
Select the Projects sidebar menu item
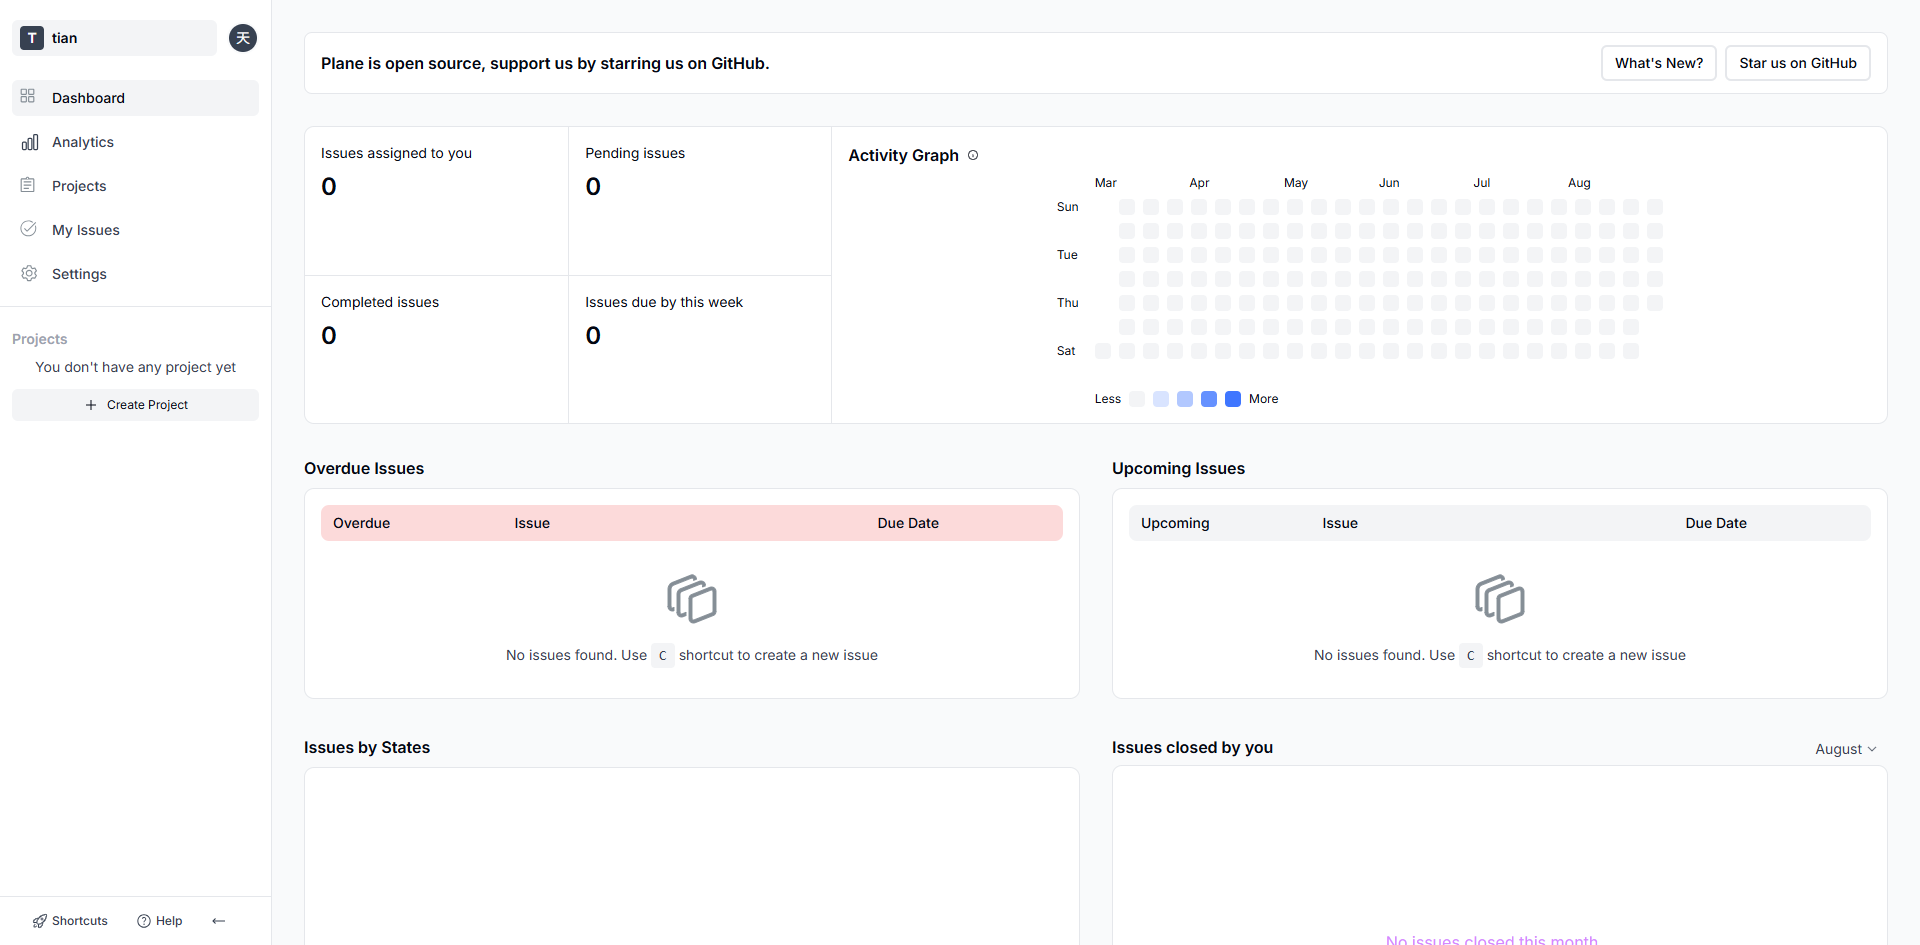click(135, 186)
